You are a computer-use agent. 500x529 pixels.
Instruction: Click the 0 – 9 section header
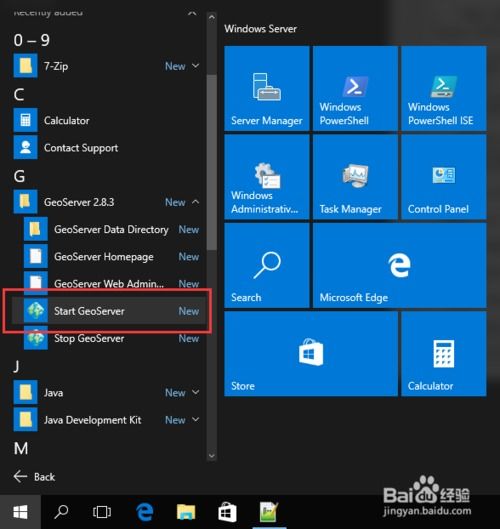[31, 40]
